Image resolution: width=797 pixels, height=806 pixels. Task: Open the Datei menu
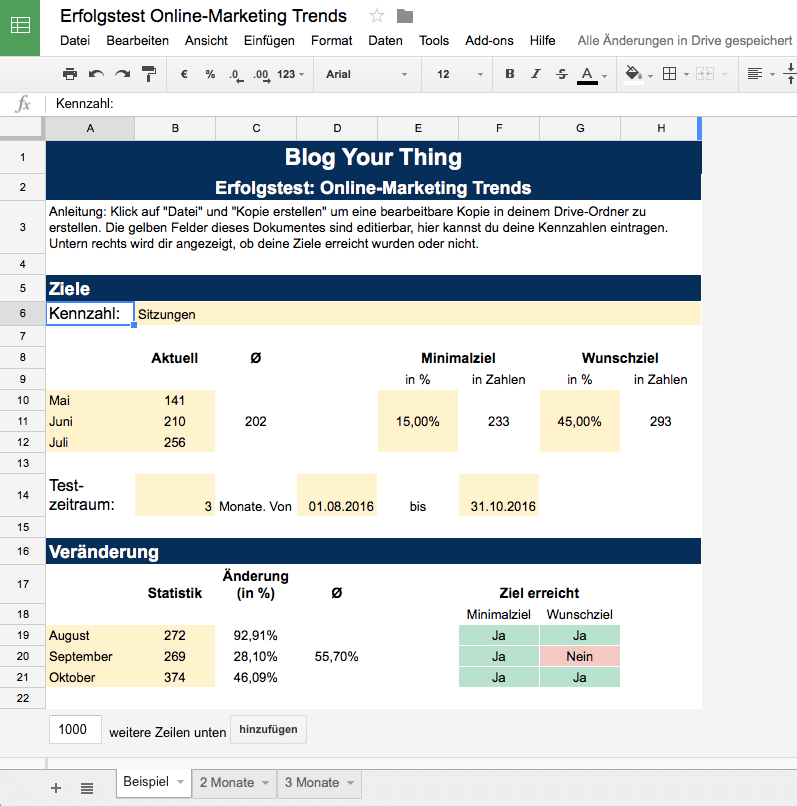pos(75,41)
